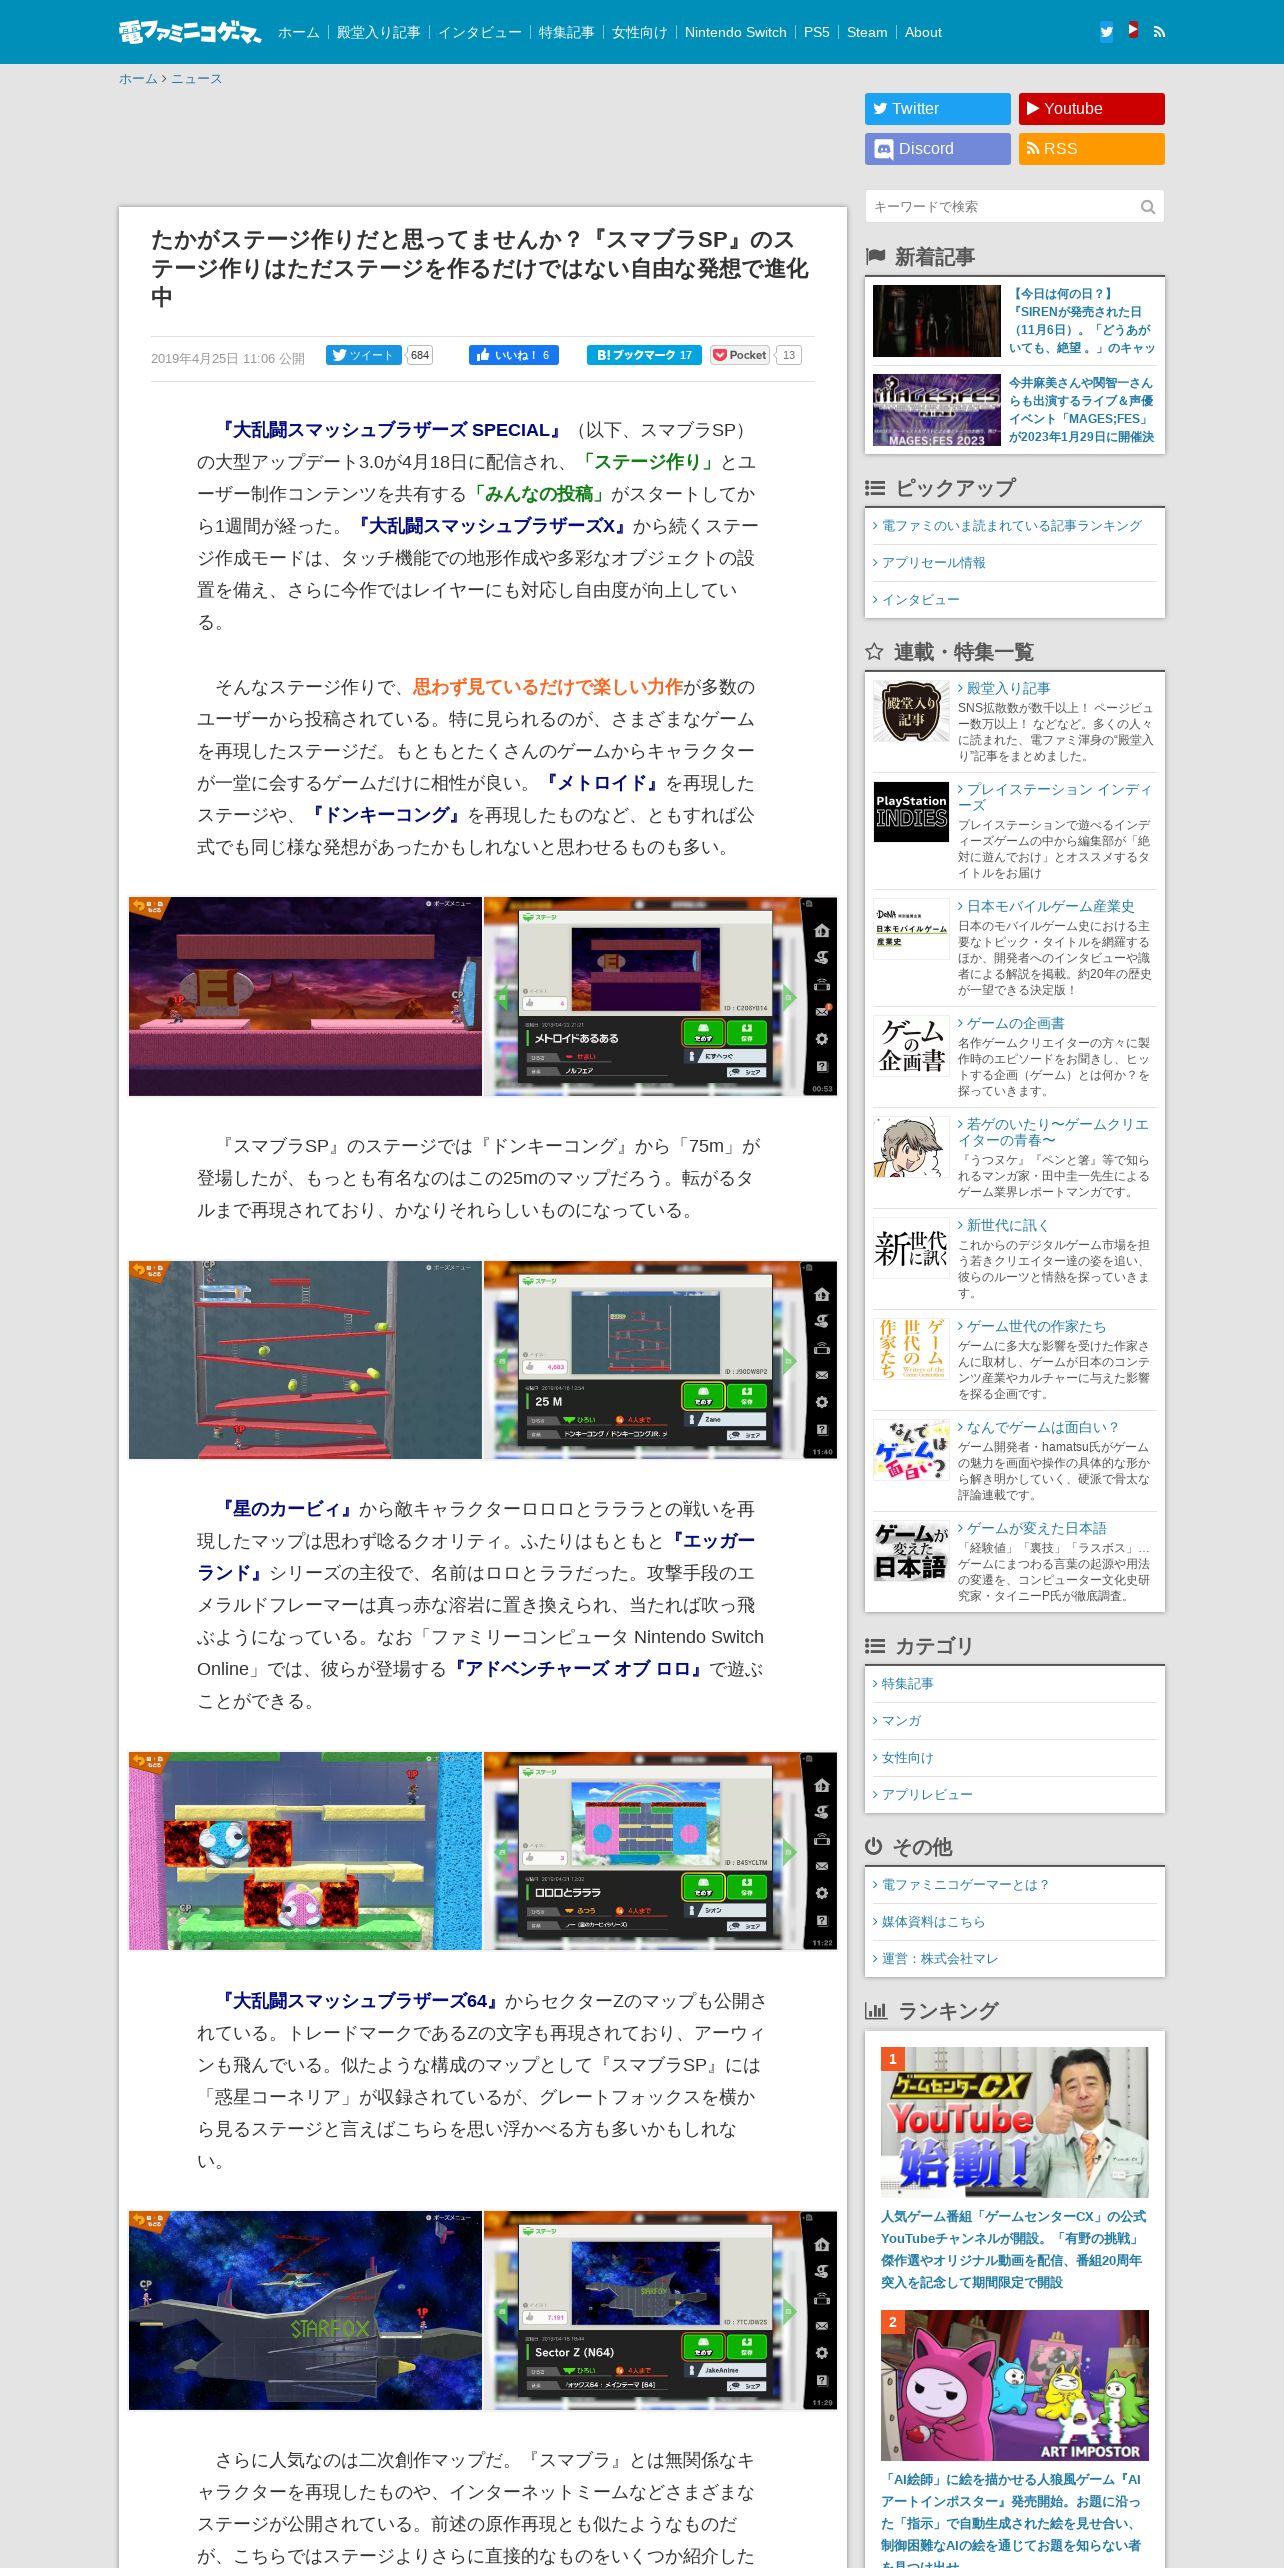Open the MAGES;FES 2023 article thumbnail
1284x2568 pixels.
click(x=937, y=410)
